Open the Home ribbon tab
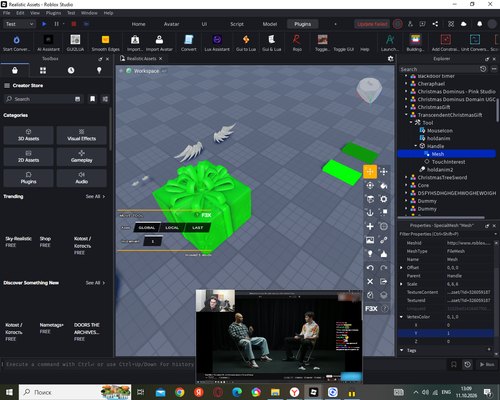 tap(138, 24)
